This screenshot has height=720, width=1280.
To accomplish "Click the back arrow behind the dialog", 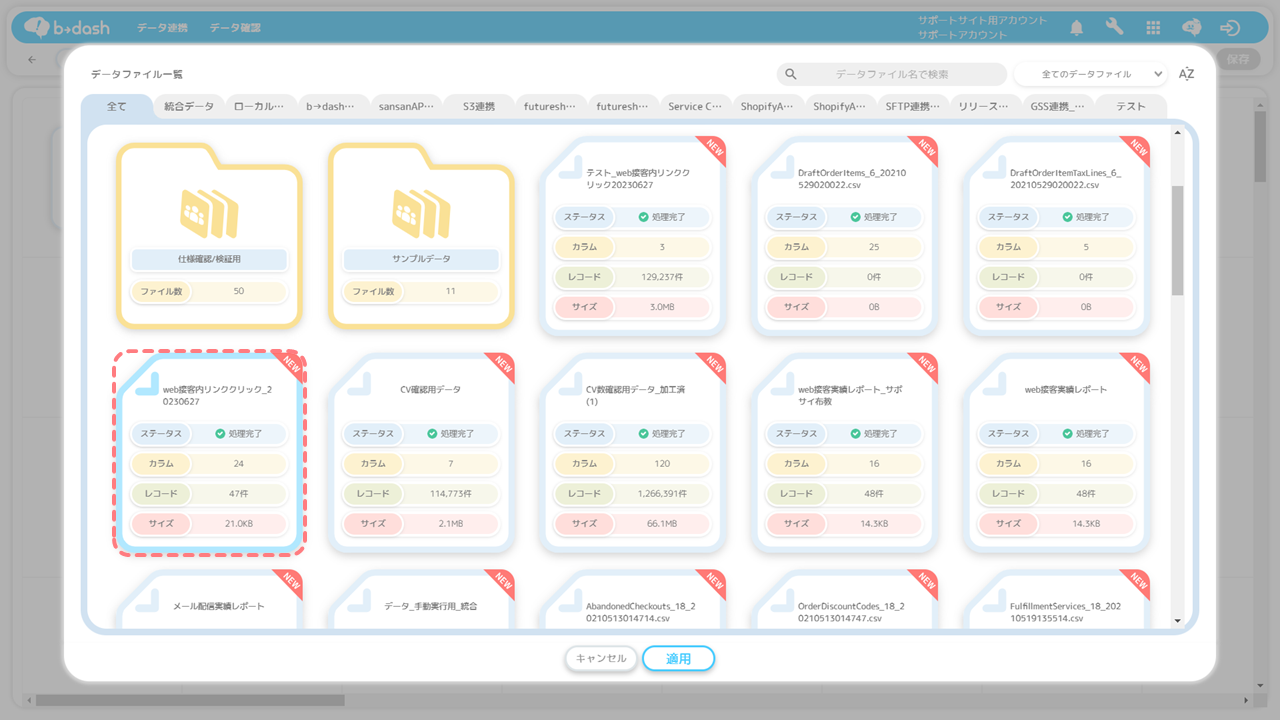I will (32, 60).
